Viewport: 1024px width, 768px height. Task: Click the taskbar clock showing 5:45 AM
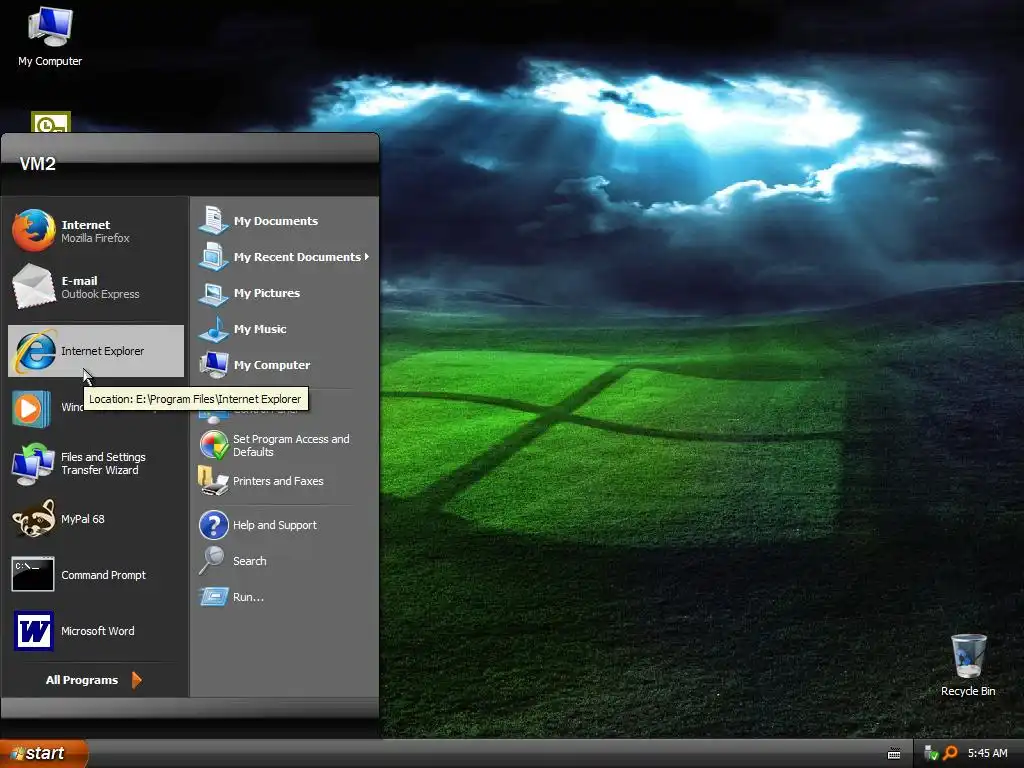987,753
